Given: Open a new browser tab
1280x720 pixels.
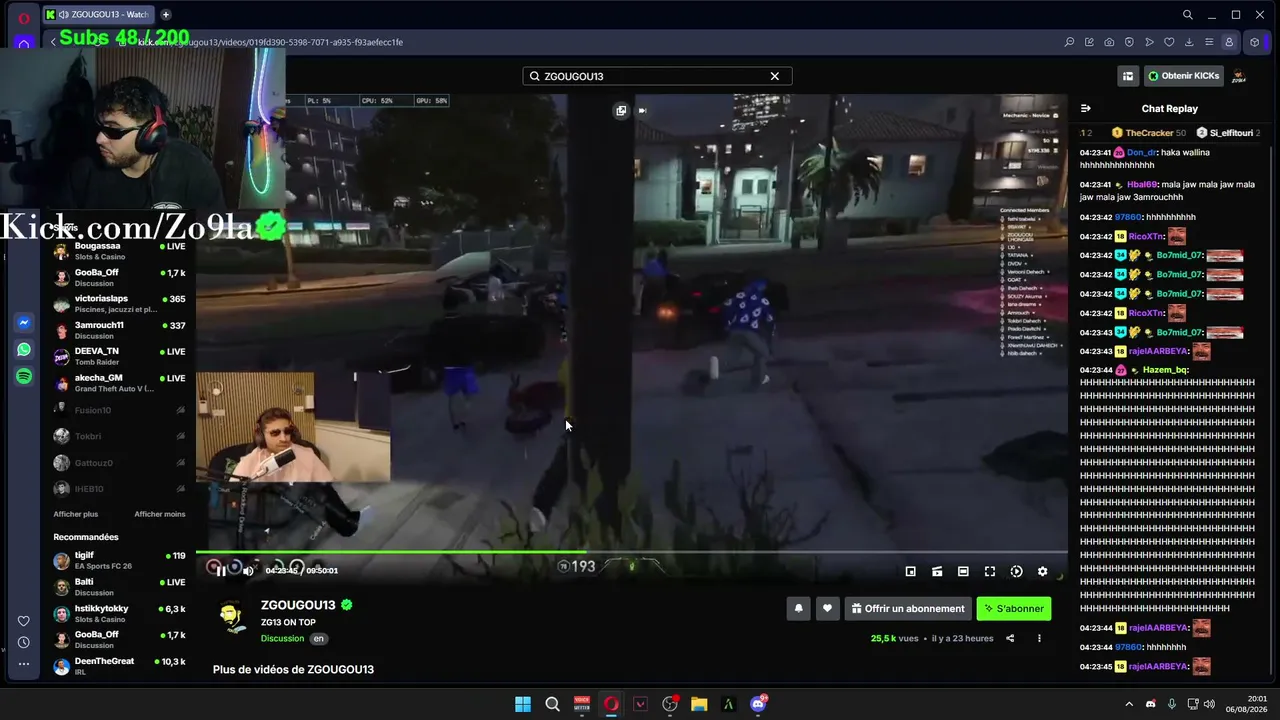Looking at the screenshot, I should pos(166,14).
